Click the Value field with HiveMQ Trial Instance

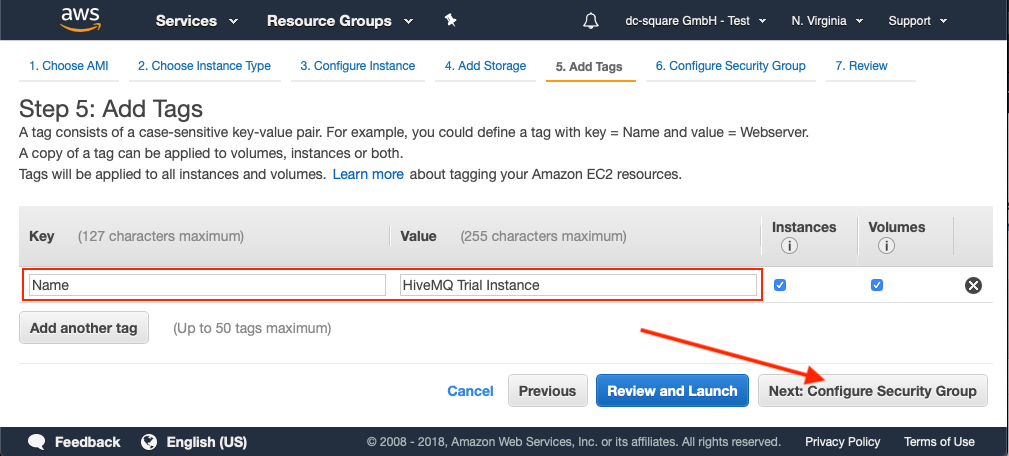point(579,285)
